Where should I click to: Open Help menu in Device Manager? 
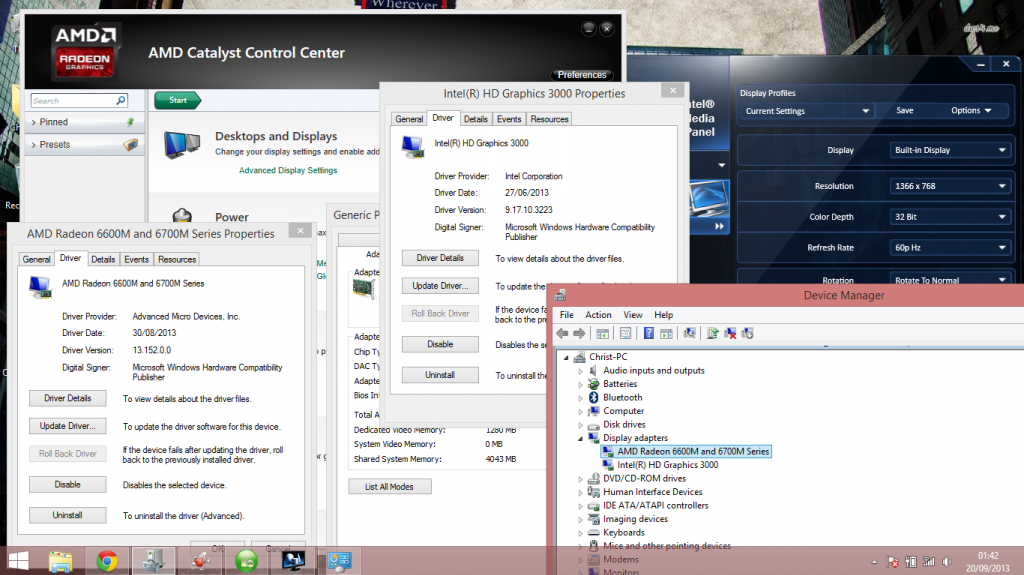click(664, 315)
